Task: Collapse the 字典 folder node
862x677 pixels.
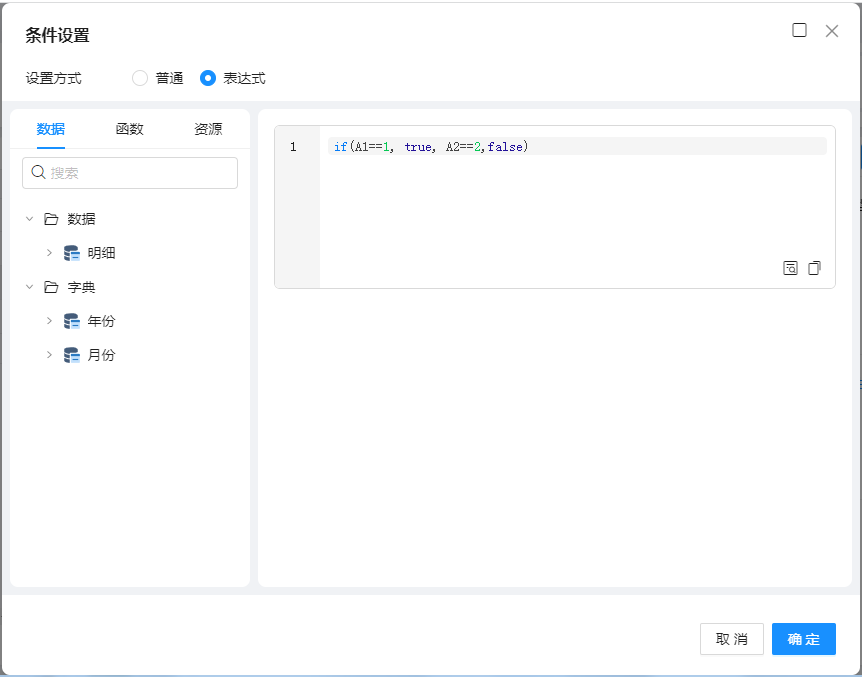Action: 29,287
